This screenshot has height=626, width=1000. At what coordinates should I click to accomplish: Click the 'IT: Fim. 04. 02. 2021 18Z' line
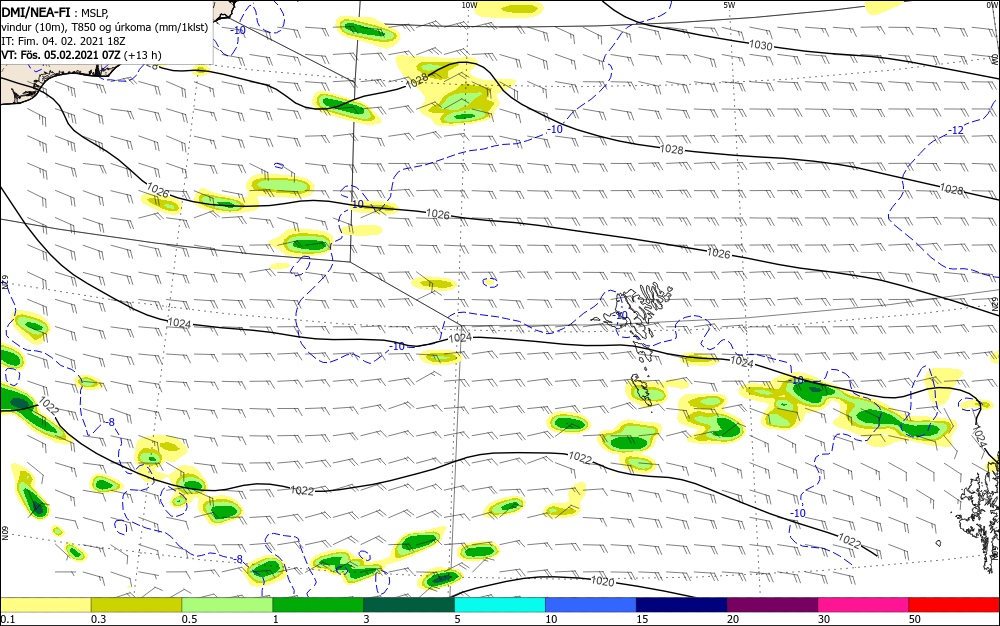[x=63, y=41]
